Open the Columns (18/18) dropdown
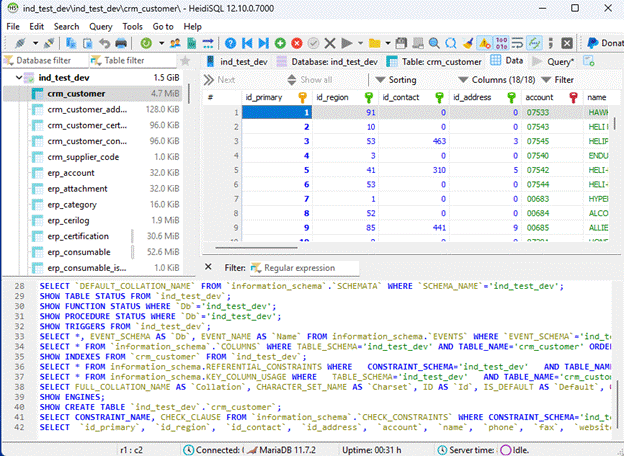Screen dimensions: 624x456 (x=496, y=80)
